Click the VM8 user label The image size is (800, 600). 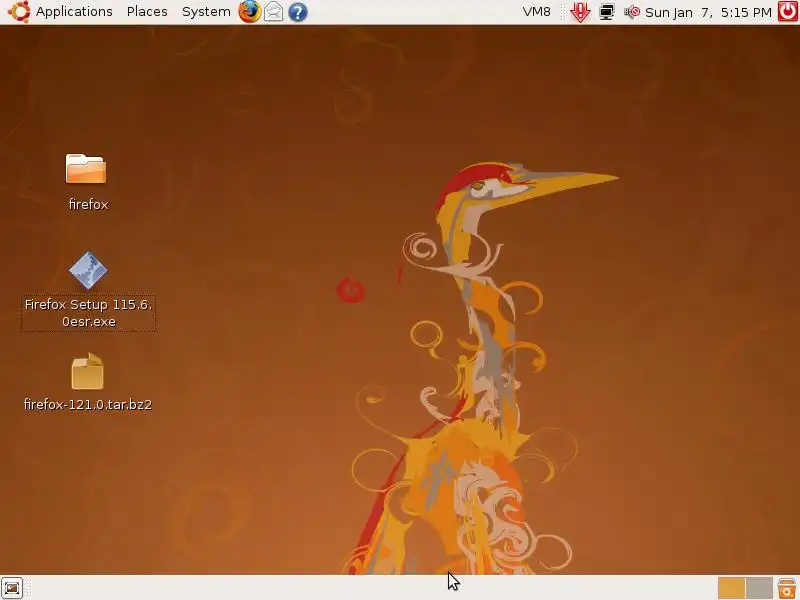(x=536, y=11)
